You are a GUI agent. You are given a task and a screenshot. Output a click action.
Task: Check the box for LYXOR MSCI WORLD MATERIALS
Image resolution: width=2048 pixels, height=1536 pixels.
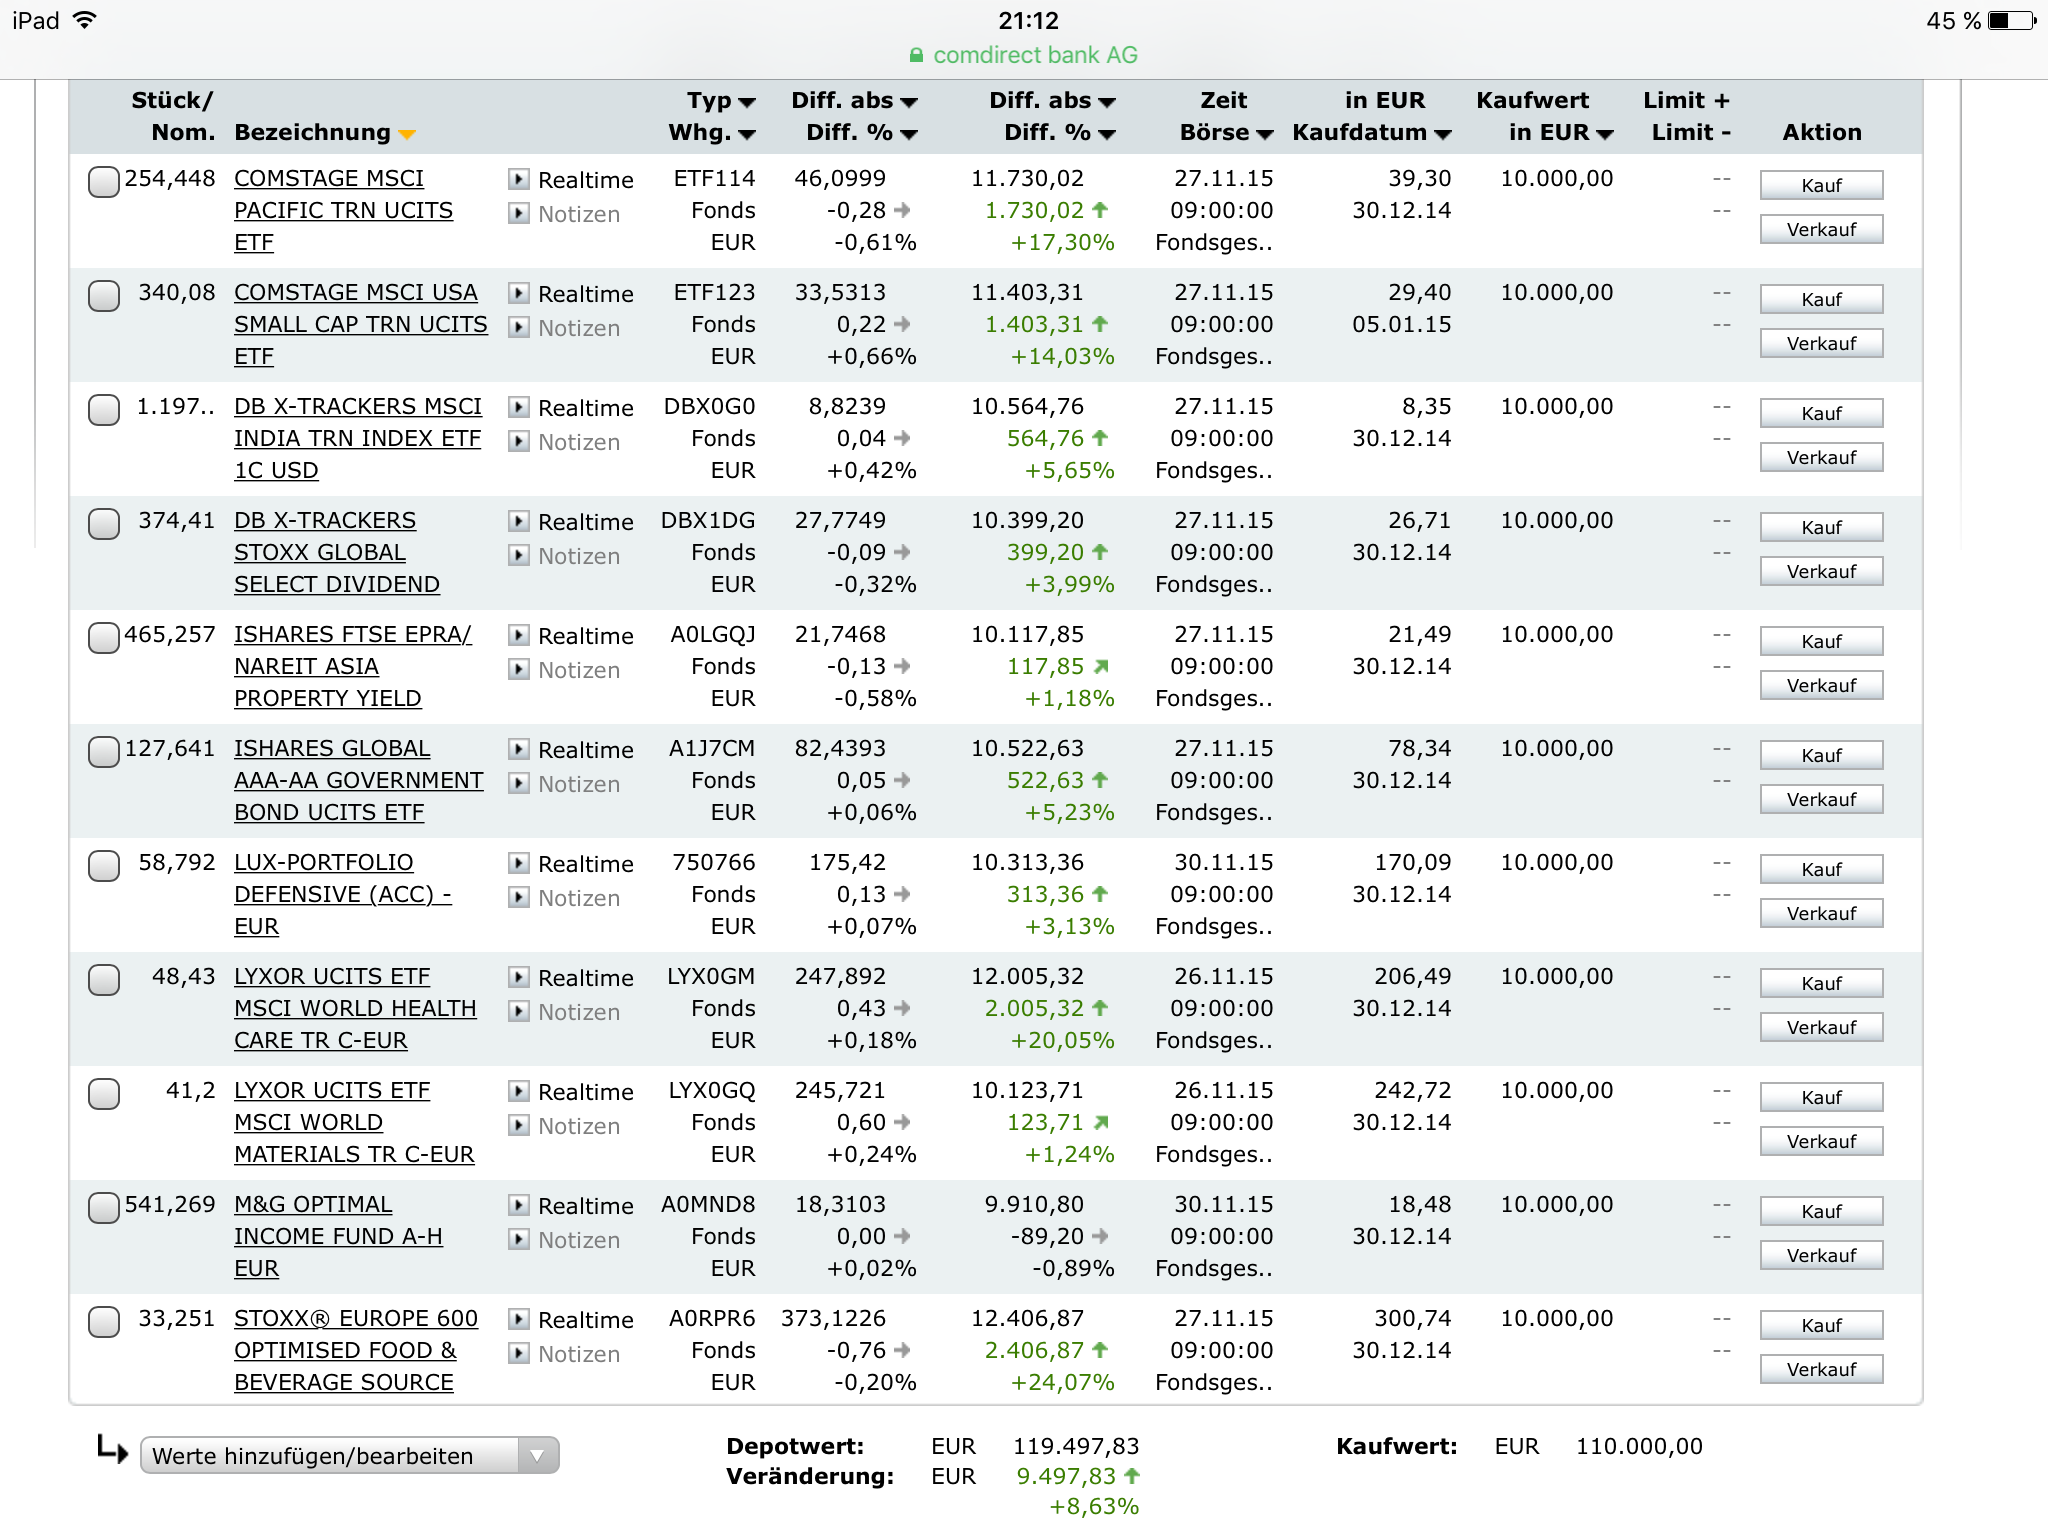click(104, 1094)
